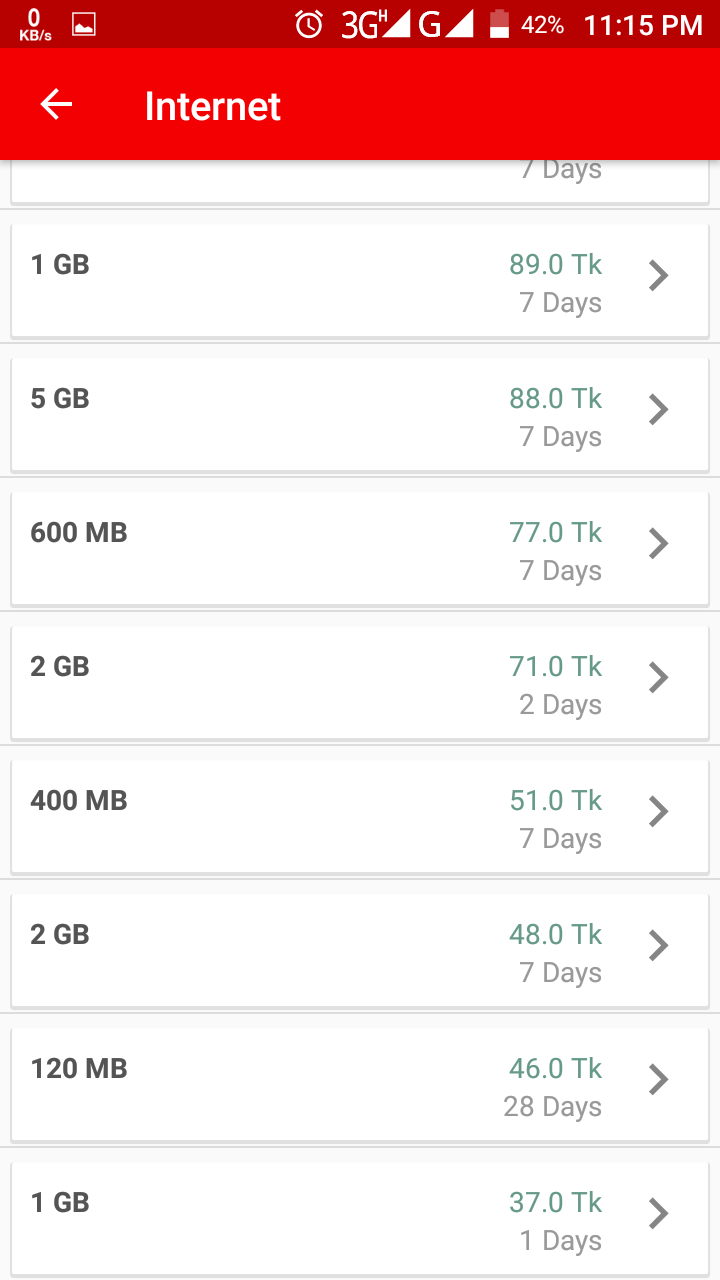
Task: Choose the 600 MB package label
Action: coord(79,533)
